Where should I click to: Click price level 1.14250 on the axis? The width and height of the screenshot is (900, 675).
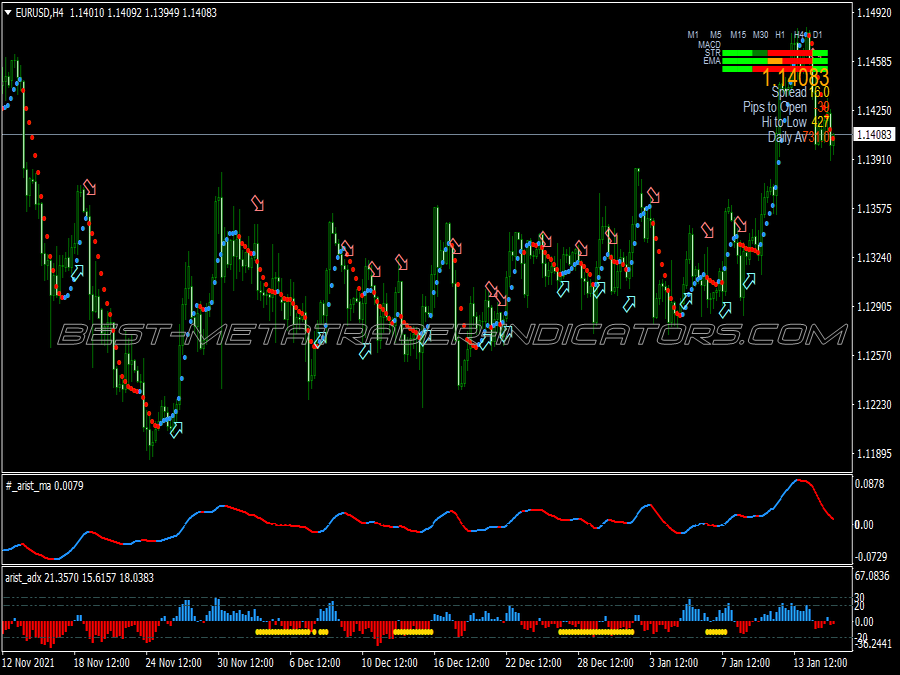pos(874,110)
